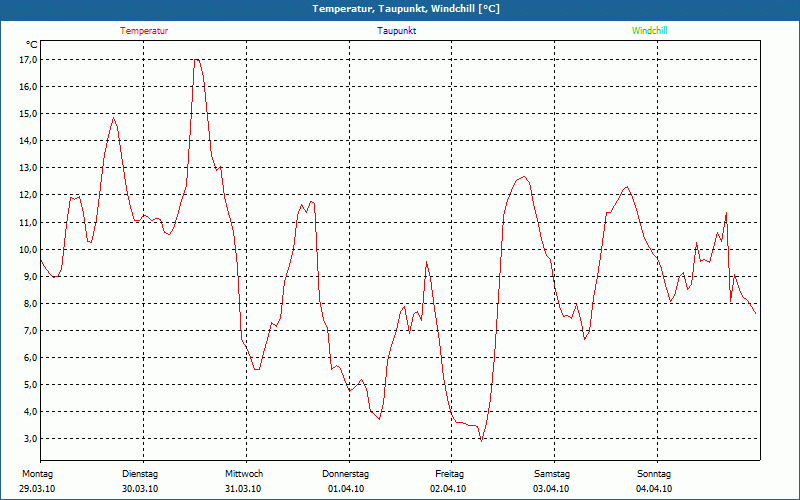Select the 3,0 y-axis value
This screenshot has width=800, height=500.
click(x=31, y=439)
